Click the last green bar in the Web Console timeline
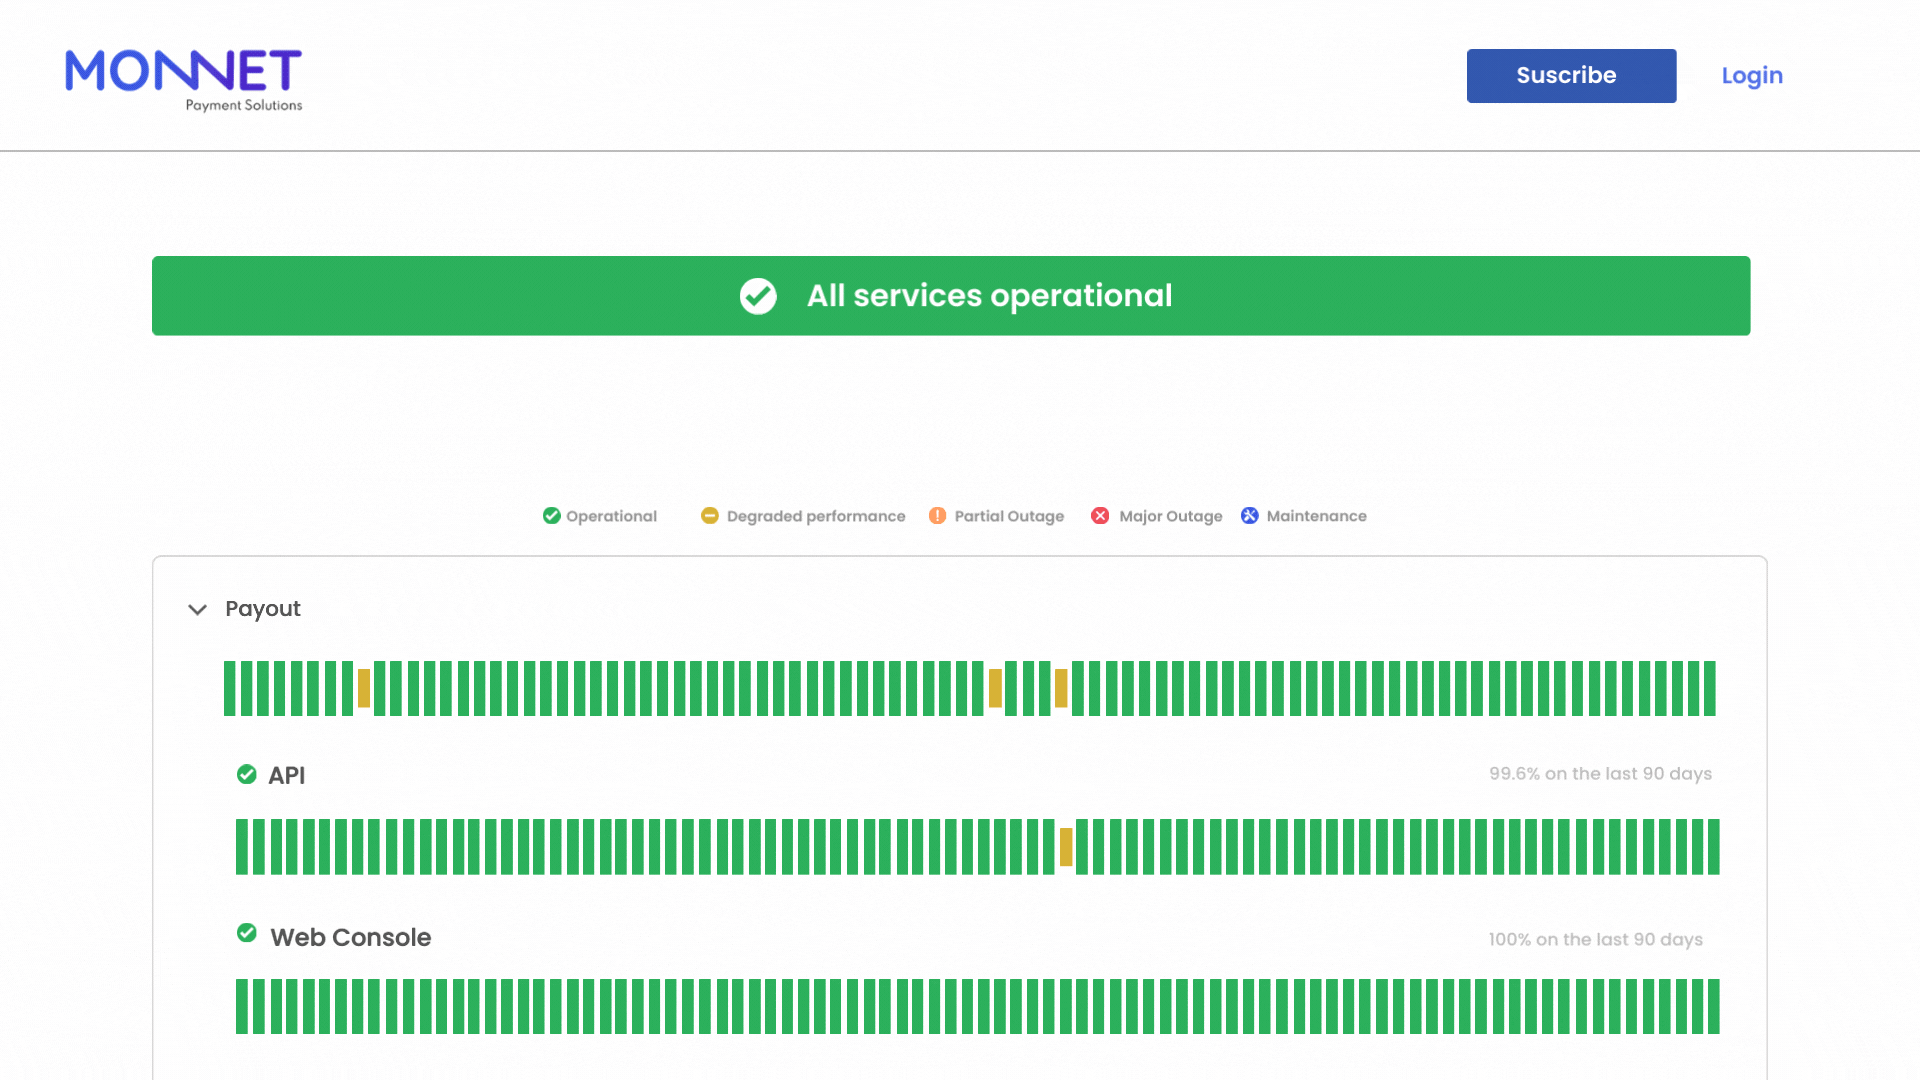This screenshot has width=1920, height=1080. pos(1713,1006)
